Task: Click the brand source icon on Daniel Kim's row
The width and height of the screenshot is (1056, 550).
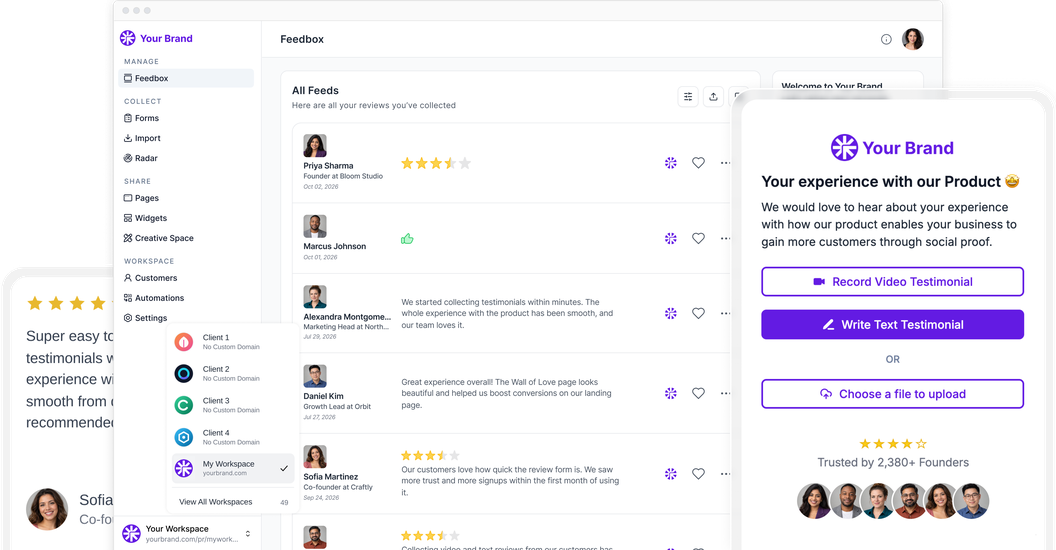Action: click(671, 393)
